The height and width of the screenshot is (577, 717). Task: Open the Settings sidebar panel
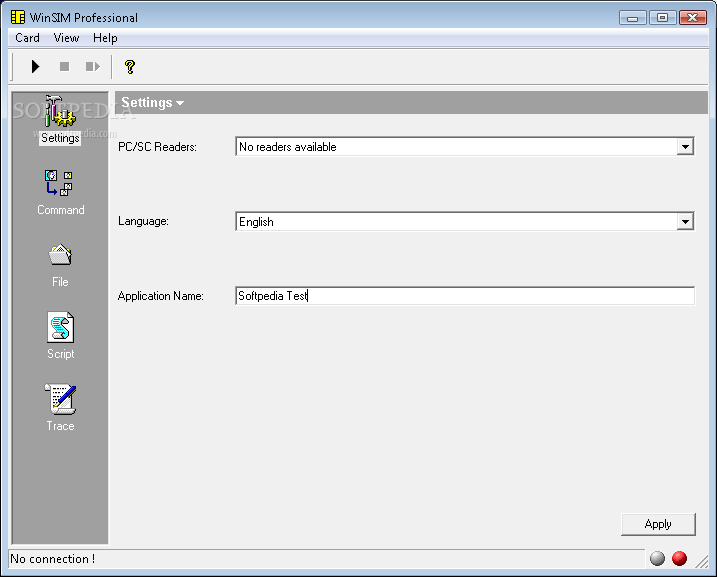(60, 120)
